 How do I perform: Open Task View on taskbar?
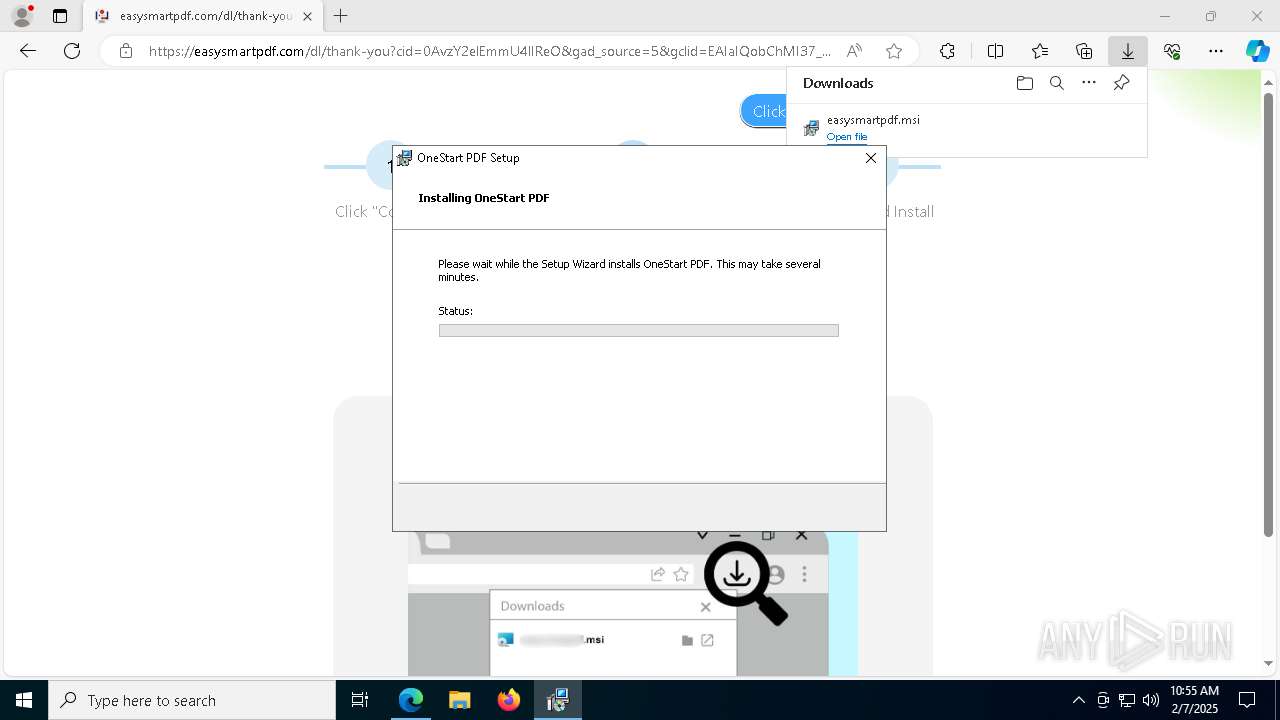pyautogui.click(x=360, y=700)
